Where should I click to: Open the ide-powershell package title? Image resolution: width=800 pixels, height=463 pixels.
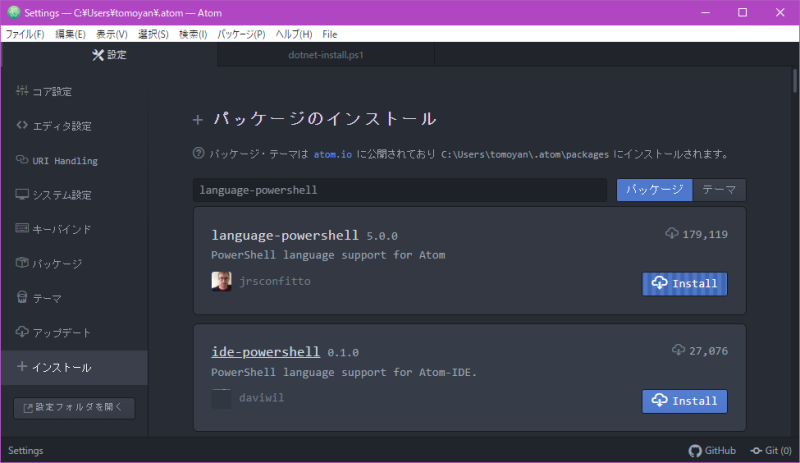[265, 352]
